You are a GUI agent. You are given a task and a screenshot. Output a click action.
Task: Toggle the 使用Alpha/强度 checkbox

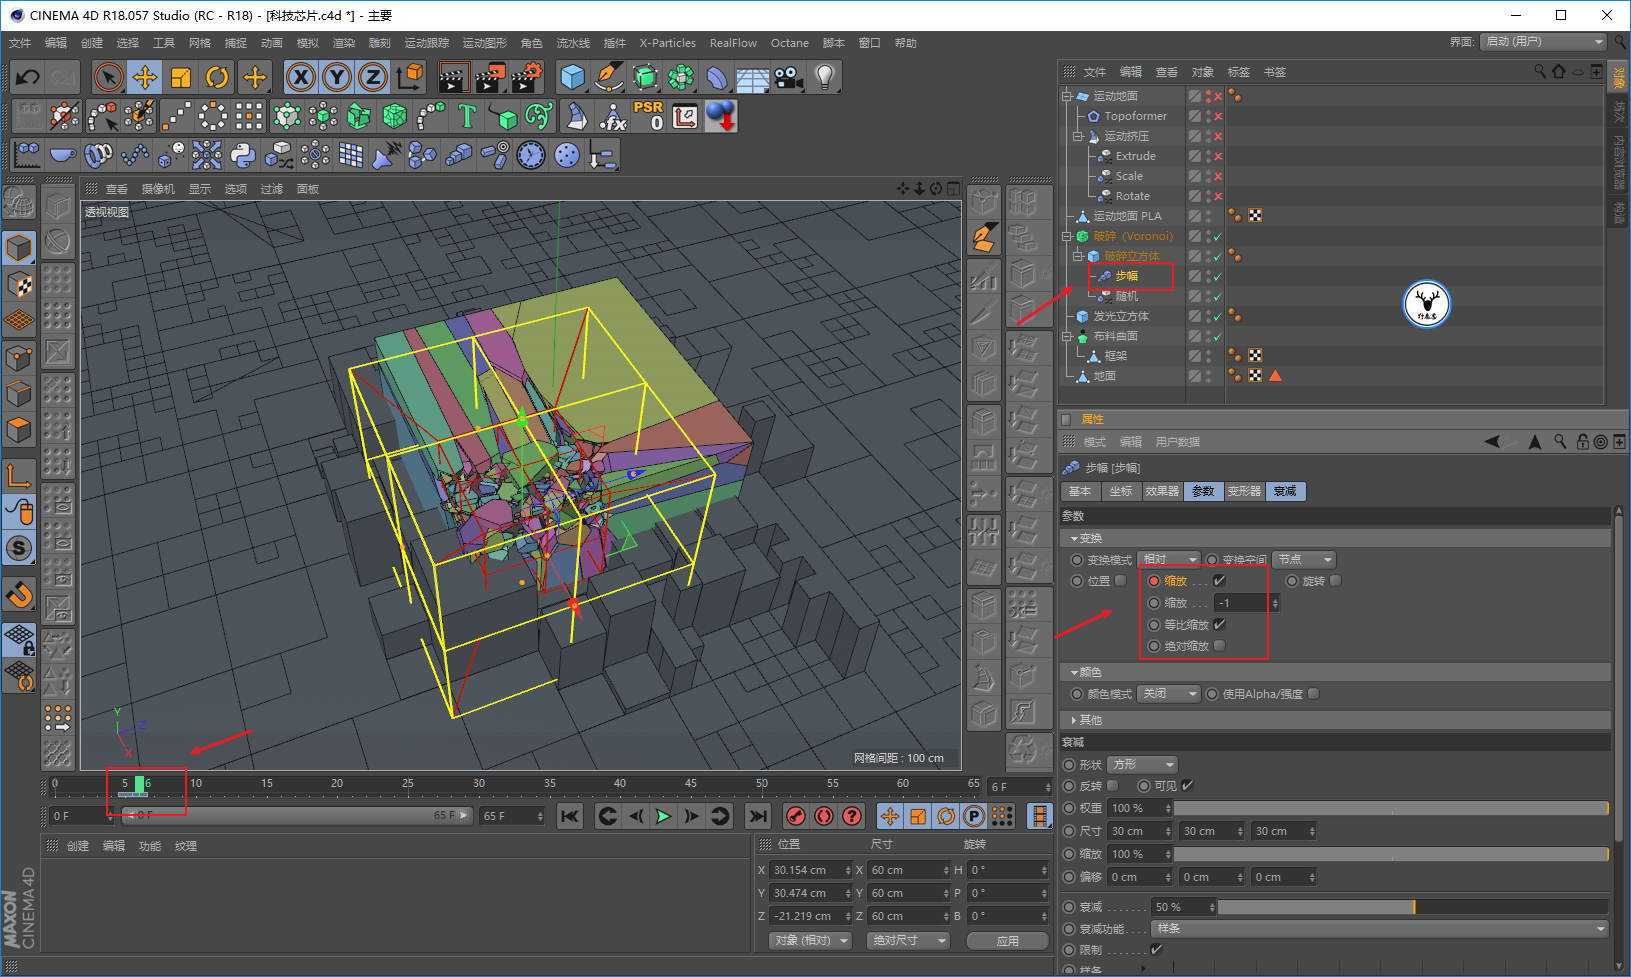tap(1314, 694)
